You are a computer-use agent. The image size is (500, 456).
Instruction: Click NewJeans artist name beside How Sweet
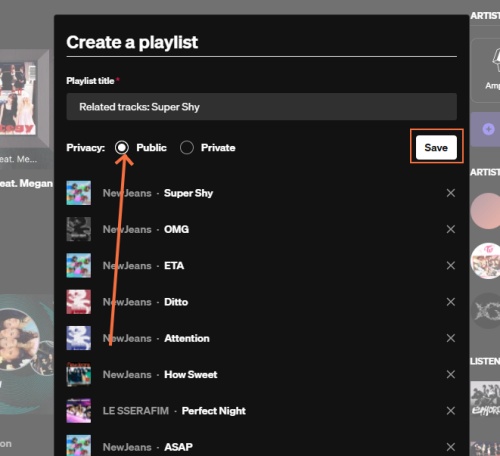[127, 375]
